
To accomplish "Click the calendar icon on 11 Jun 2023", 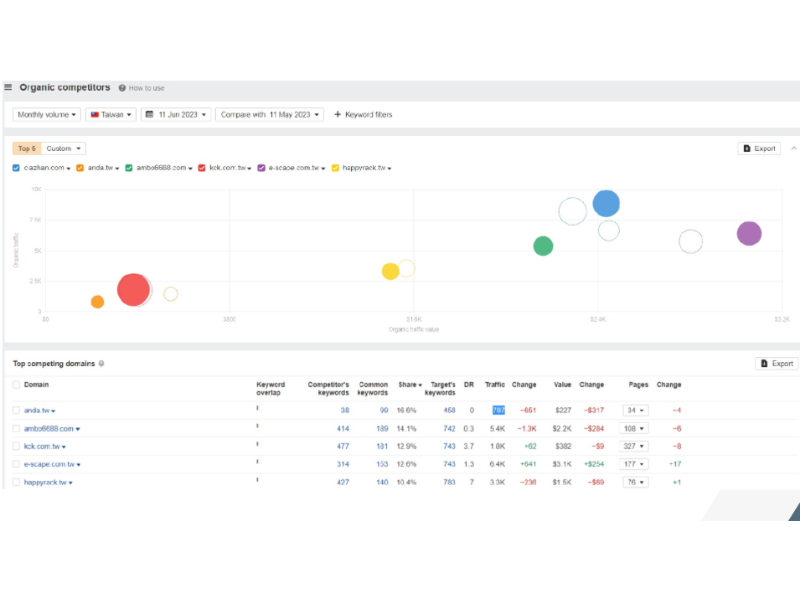I will coord(150,115).
